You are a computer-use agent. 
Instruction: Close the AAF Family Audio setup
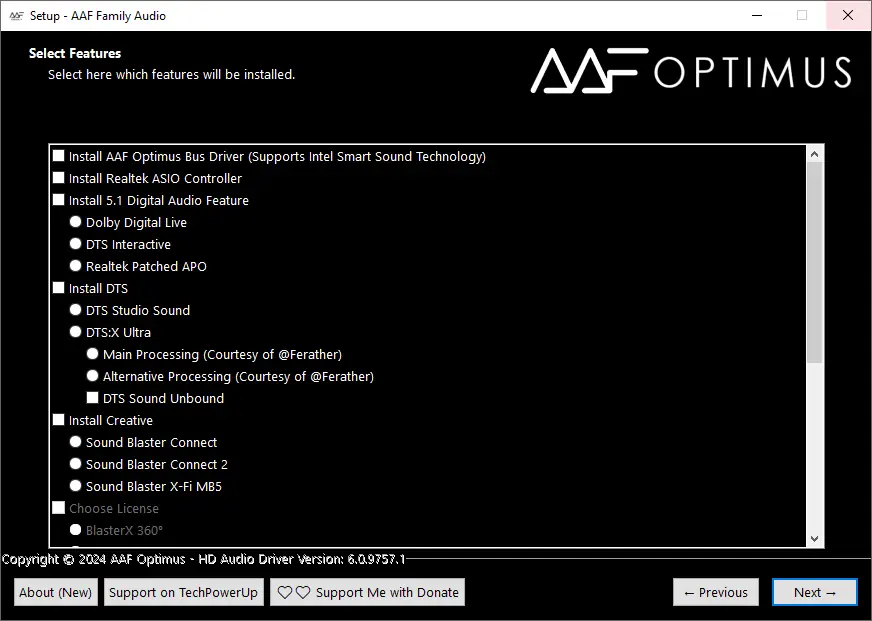[848, 16]
